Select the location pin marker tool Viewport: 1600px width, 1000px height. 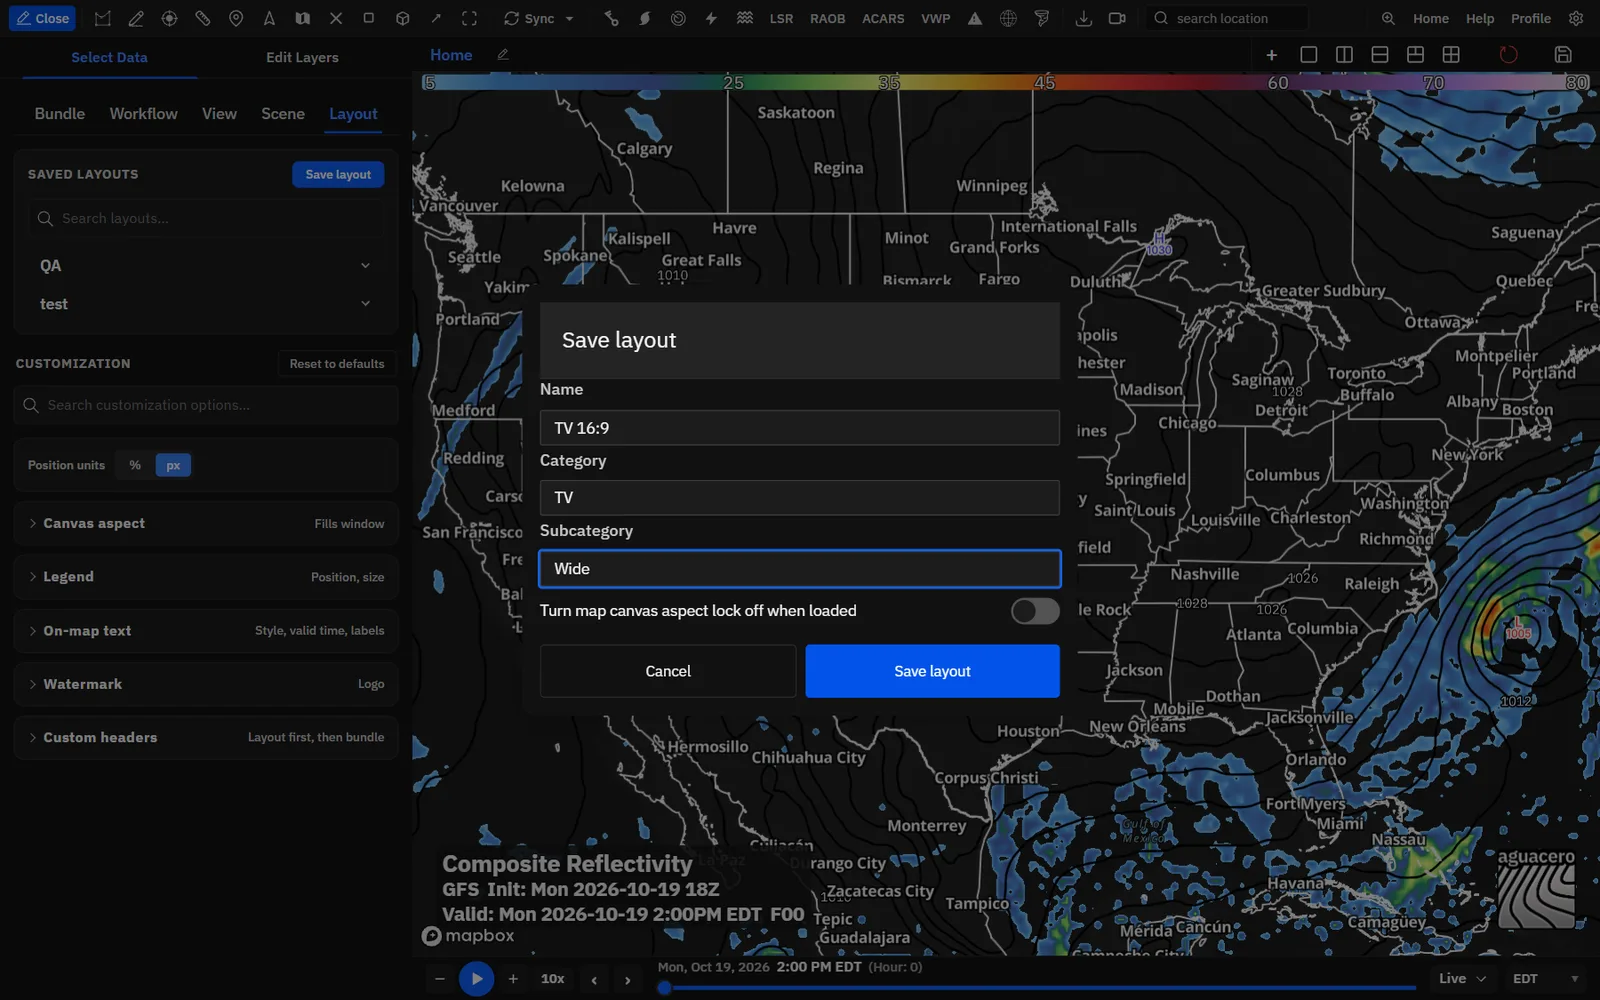pyautogui.click(x=236, y=18)
